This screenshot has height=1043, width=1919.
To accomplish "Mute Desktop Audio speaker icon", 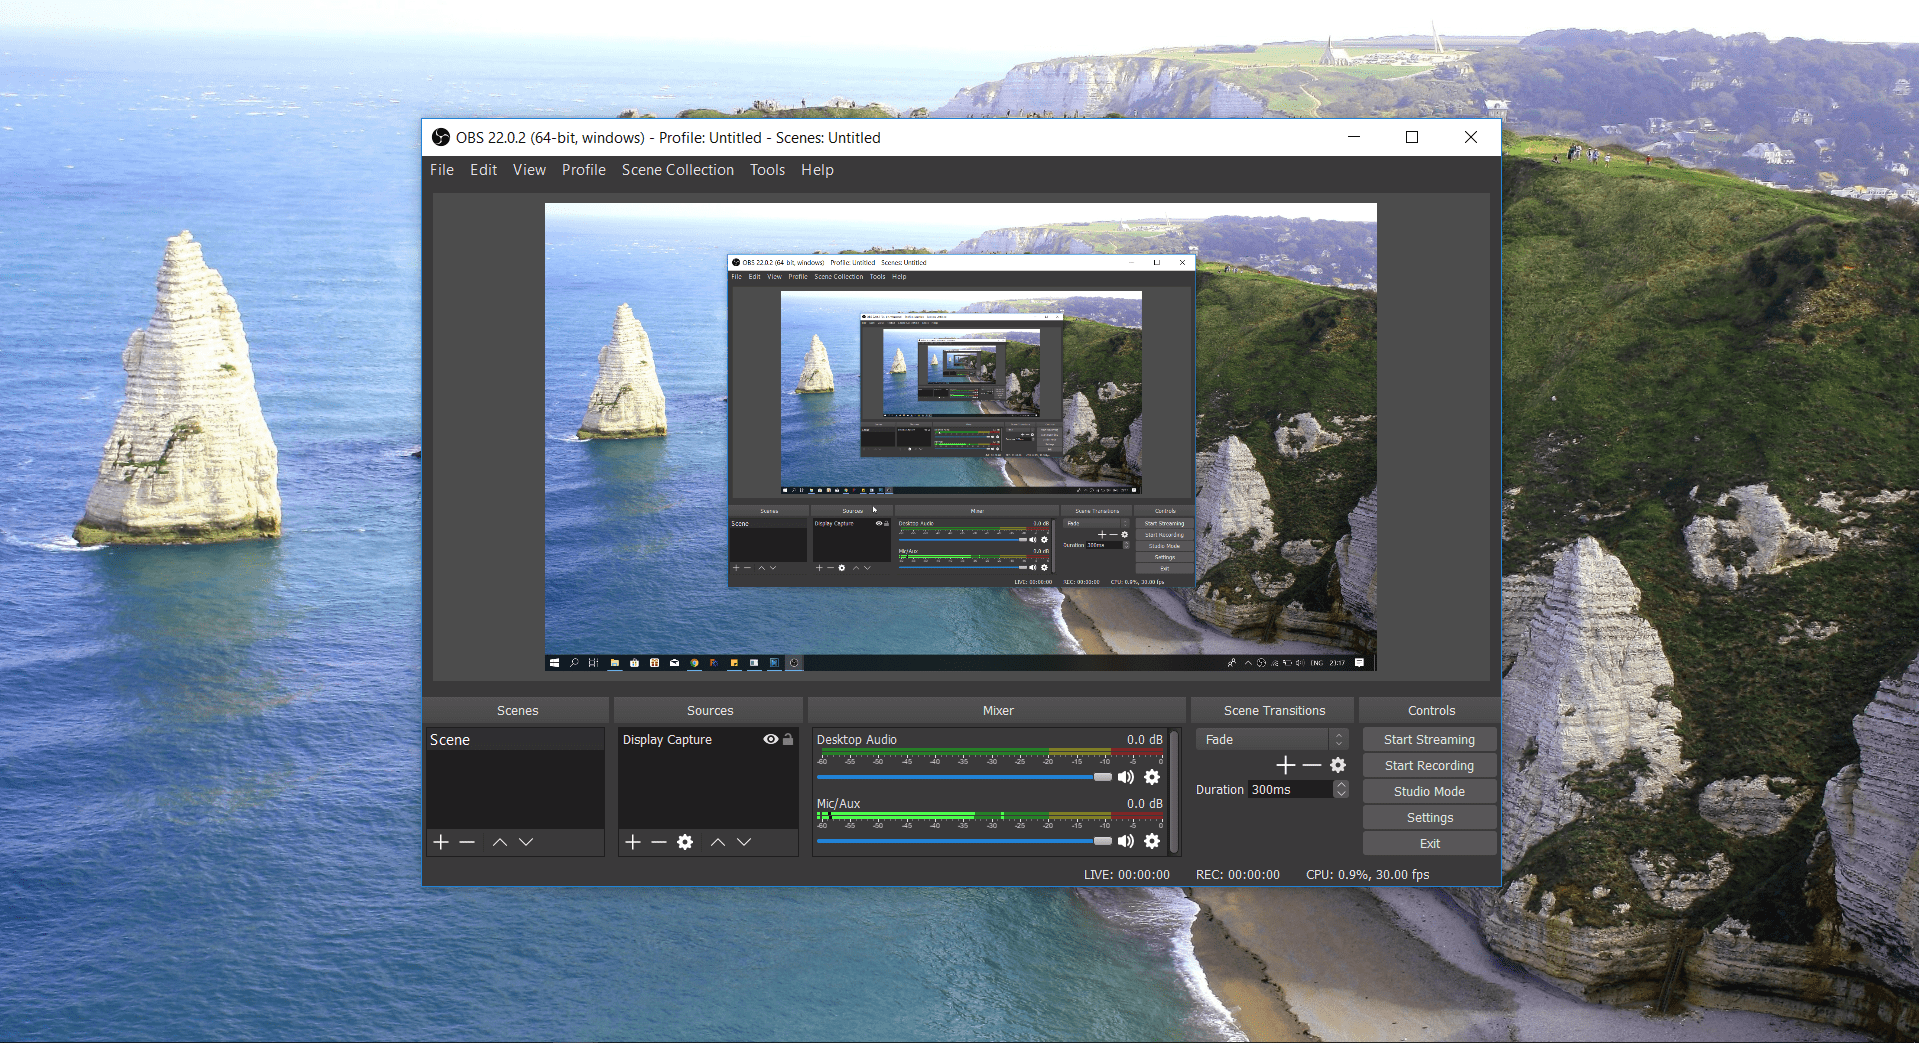I will point(1126,777).
